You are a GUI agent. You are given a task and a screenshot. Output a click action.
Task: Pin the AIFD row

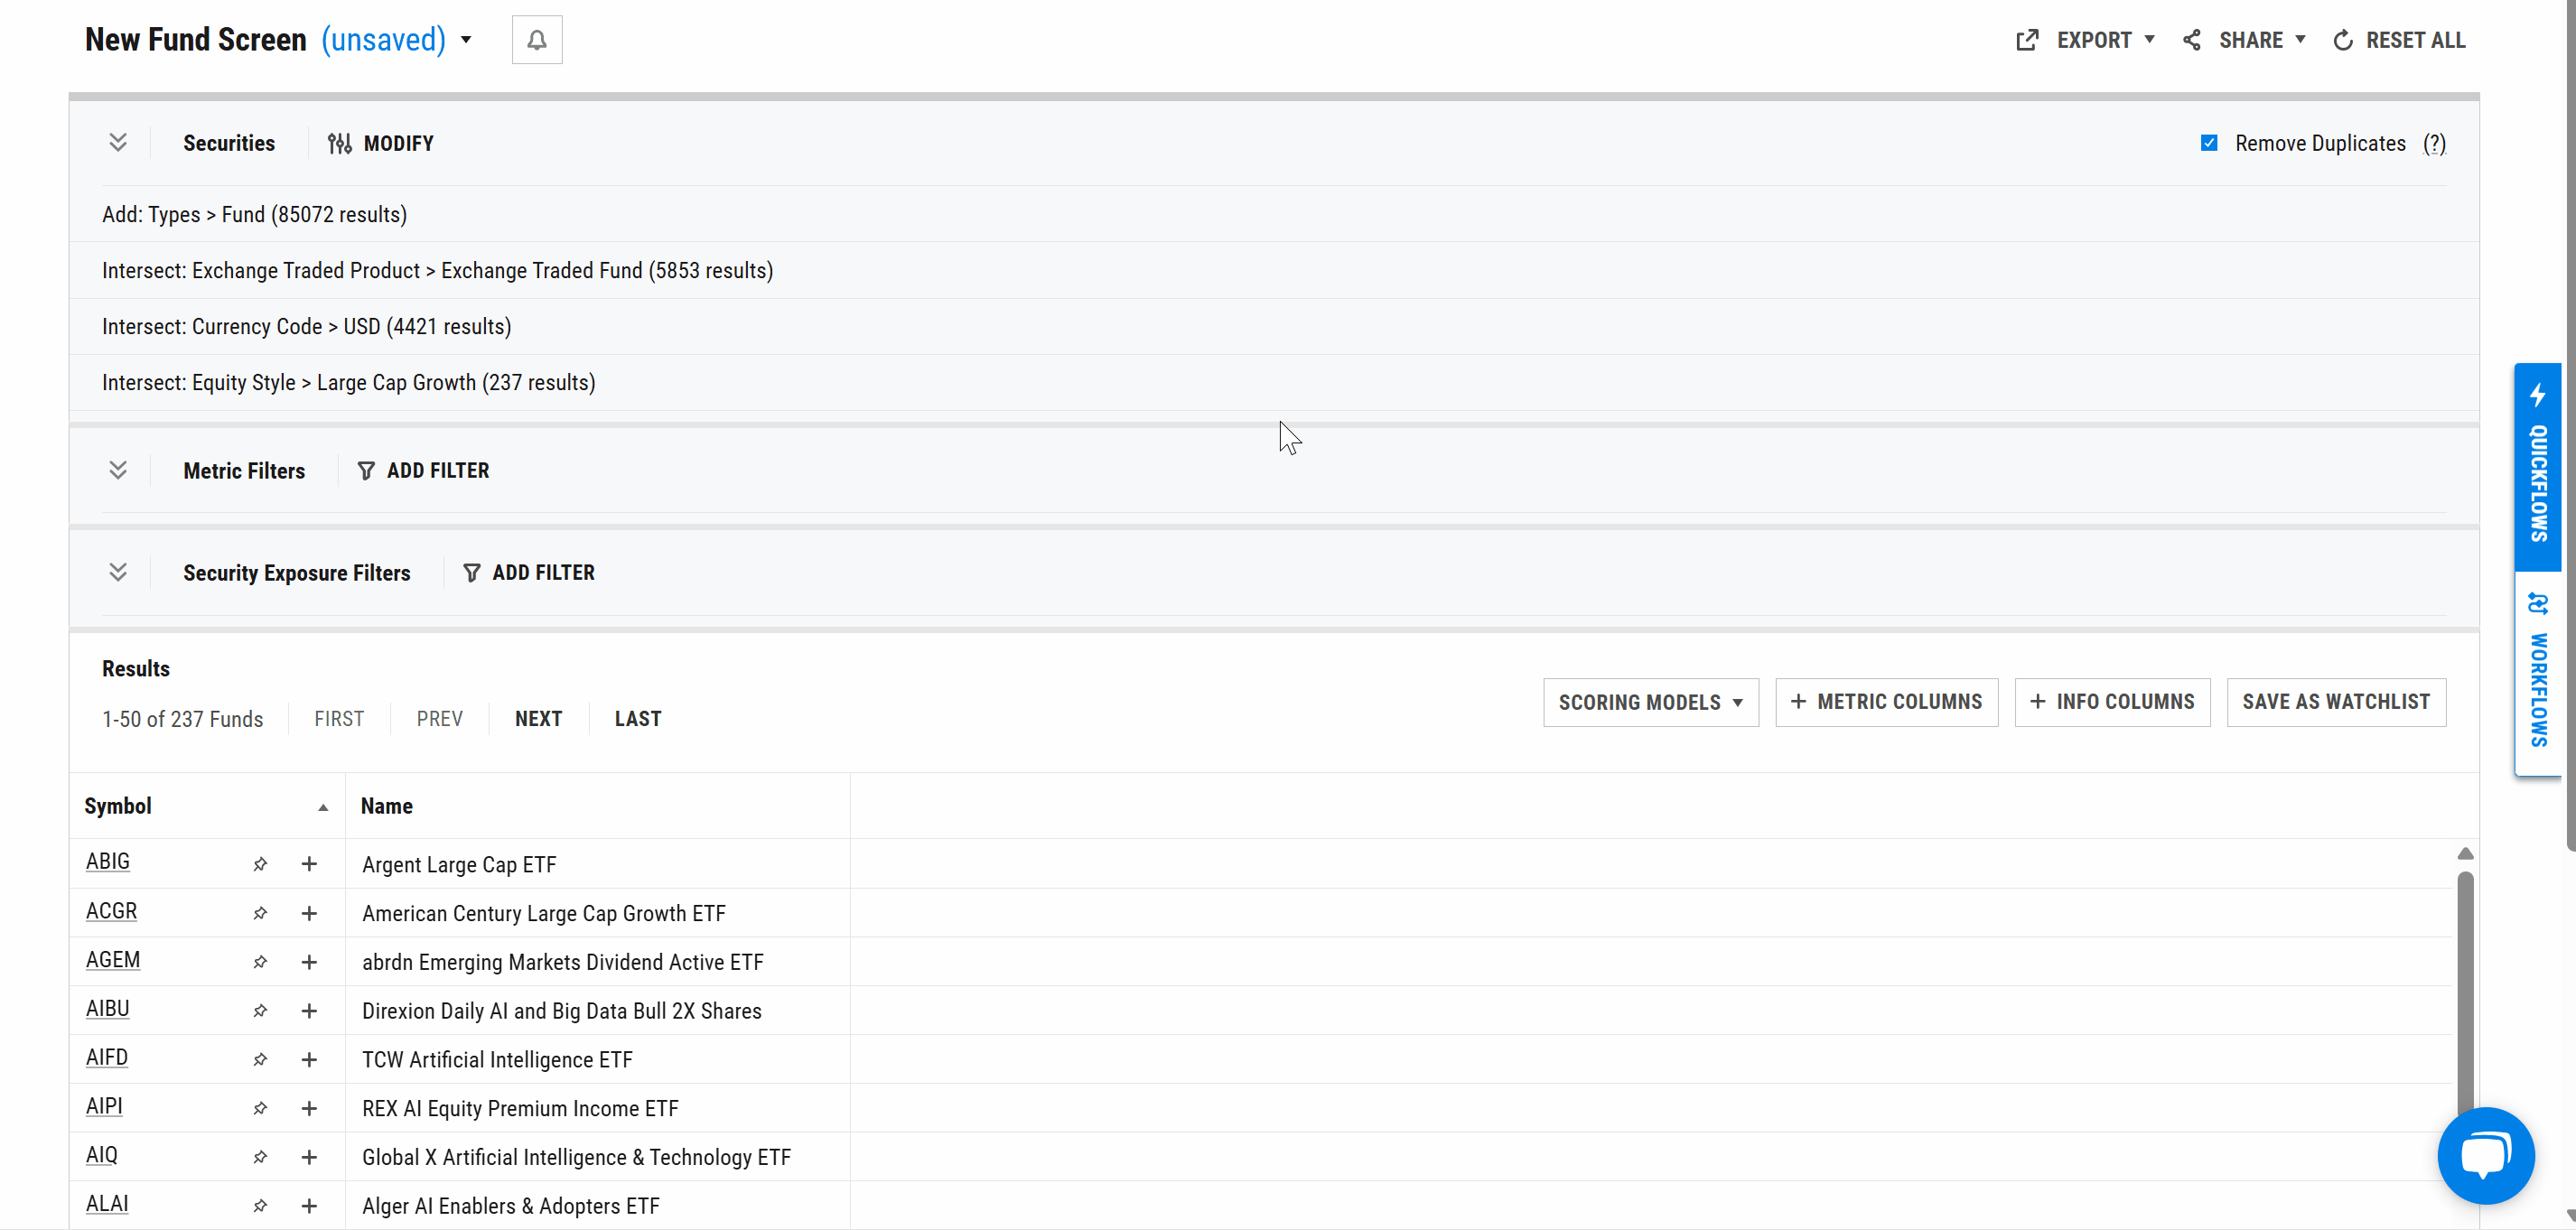coord(260,1059)
